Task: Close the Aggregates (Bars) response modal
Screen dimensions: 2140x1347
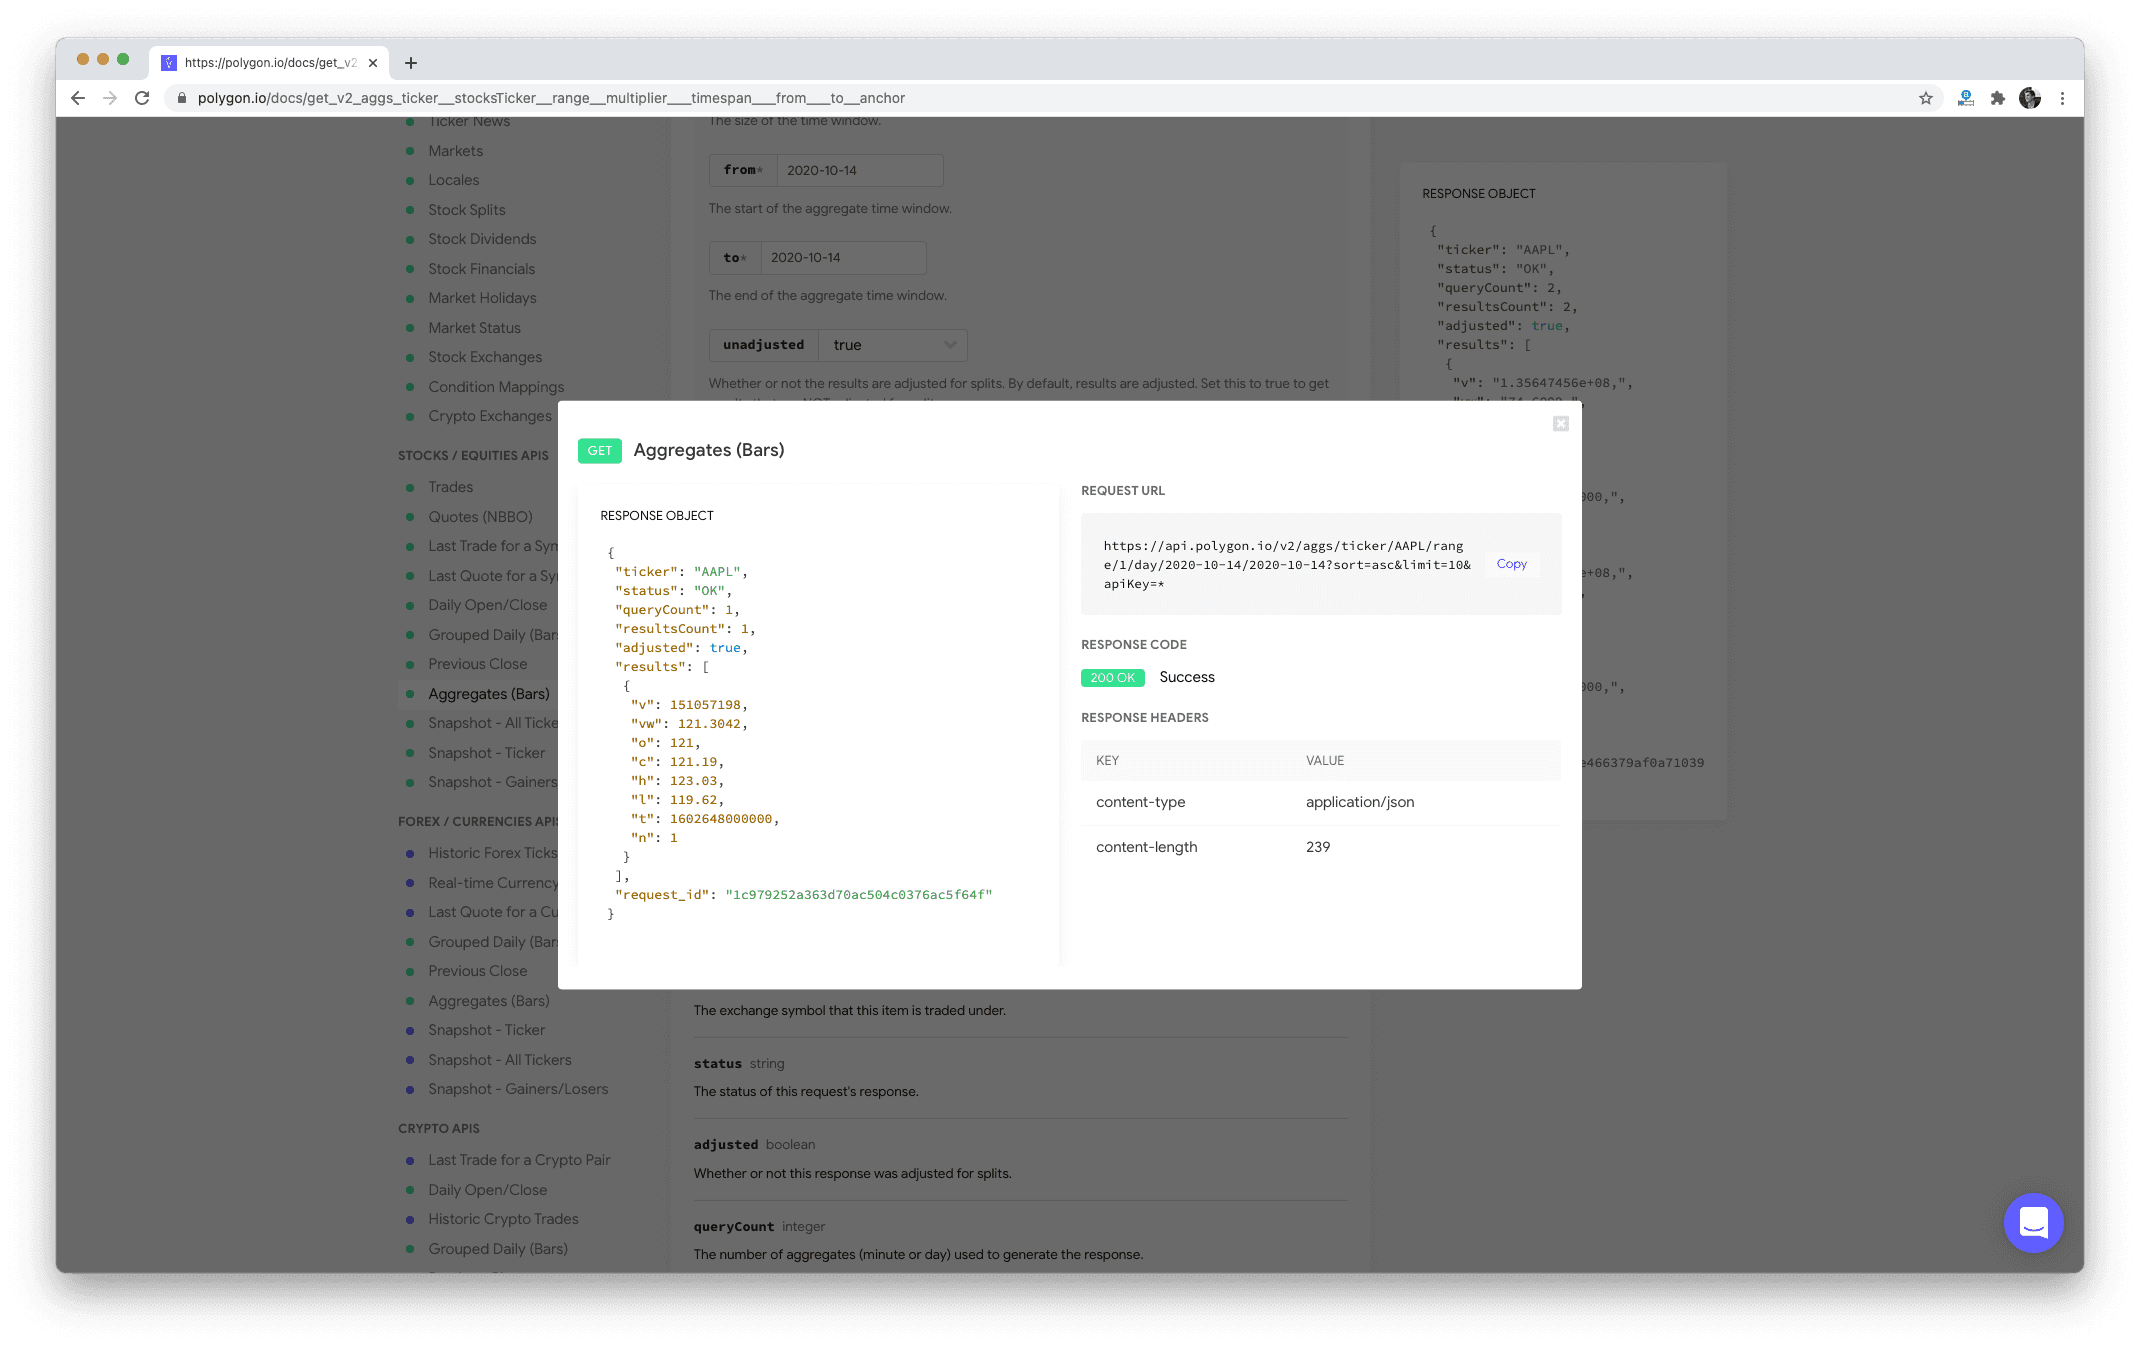Action: (1560, 424)
